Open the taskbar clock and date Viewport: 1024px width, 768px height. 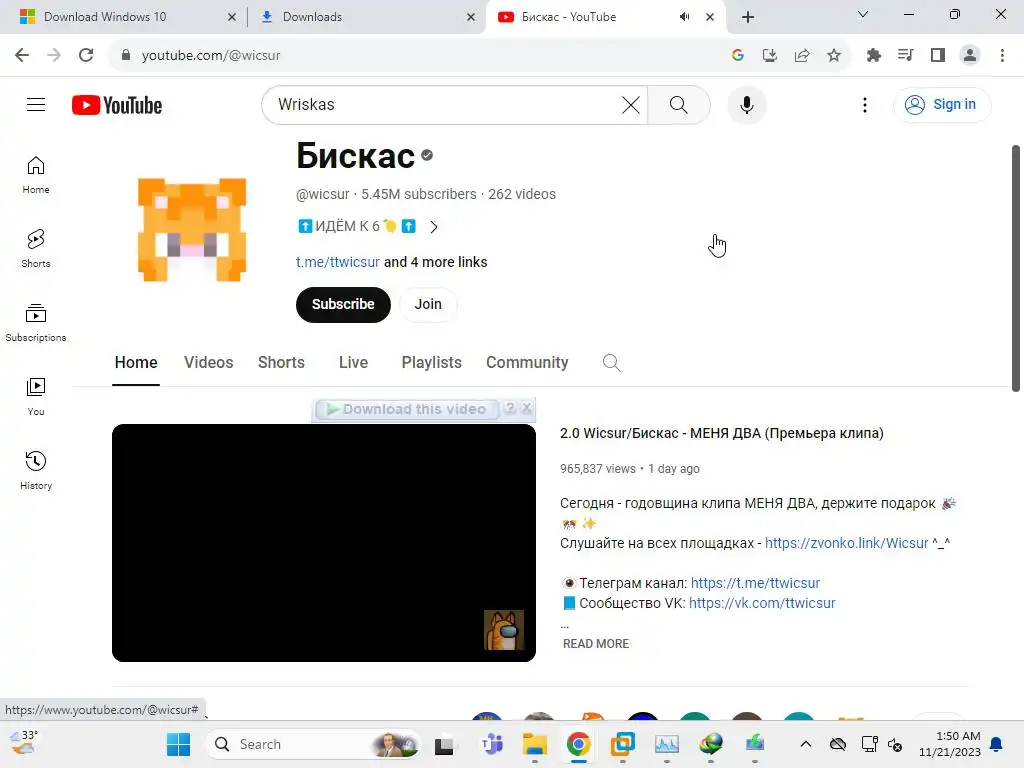(x=950, y=744)
